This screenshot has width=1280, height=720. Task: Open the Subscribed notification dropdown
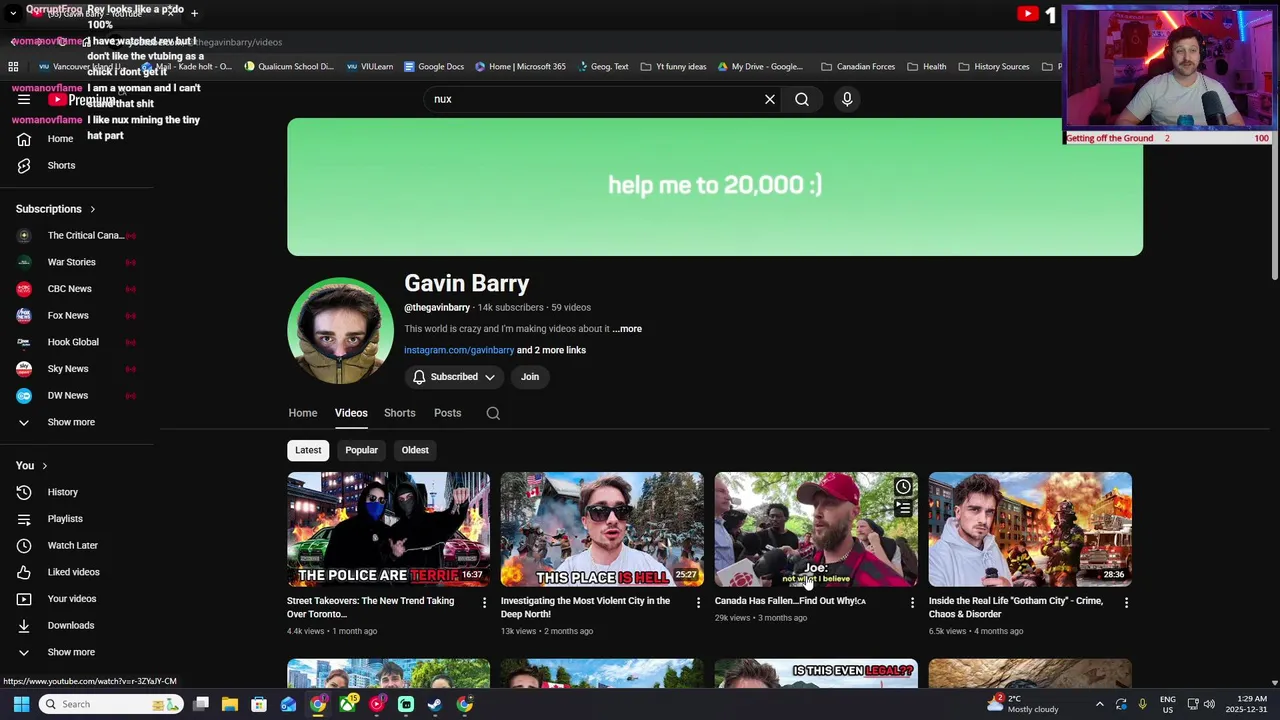[454, 377]
